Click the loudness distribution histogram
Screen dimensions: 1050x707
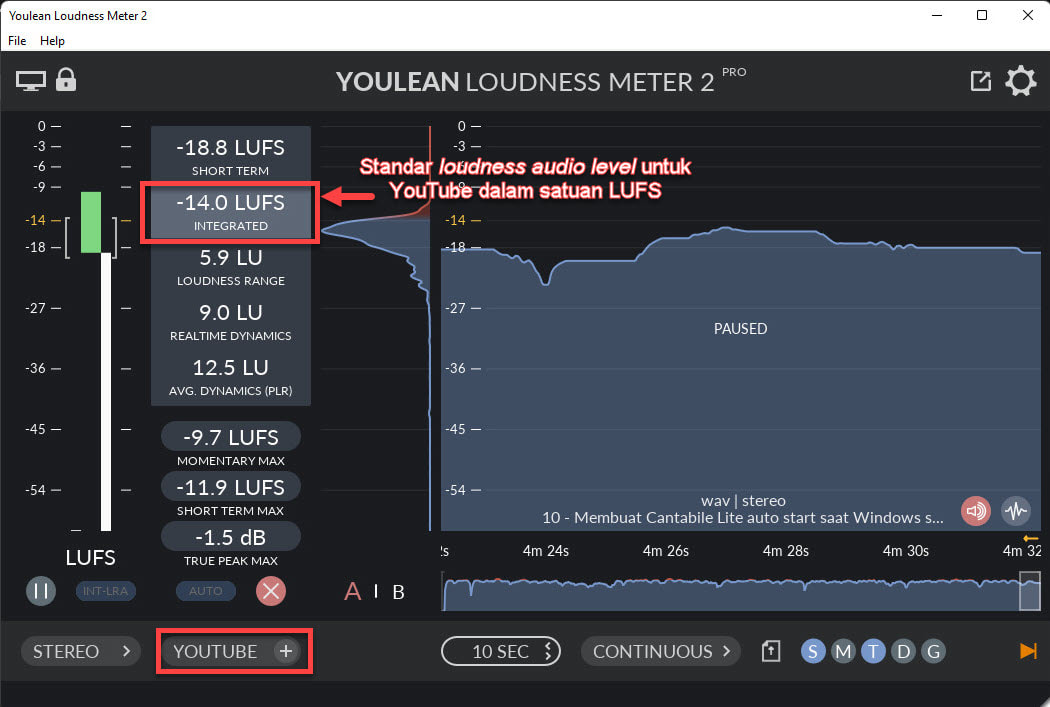pyautogui.click(x=376, y=328)
